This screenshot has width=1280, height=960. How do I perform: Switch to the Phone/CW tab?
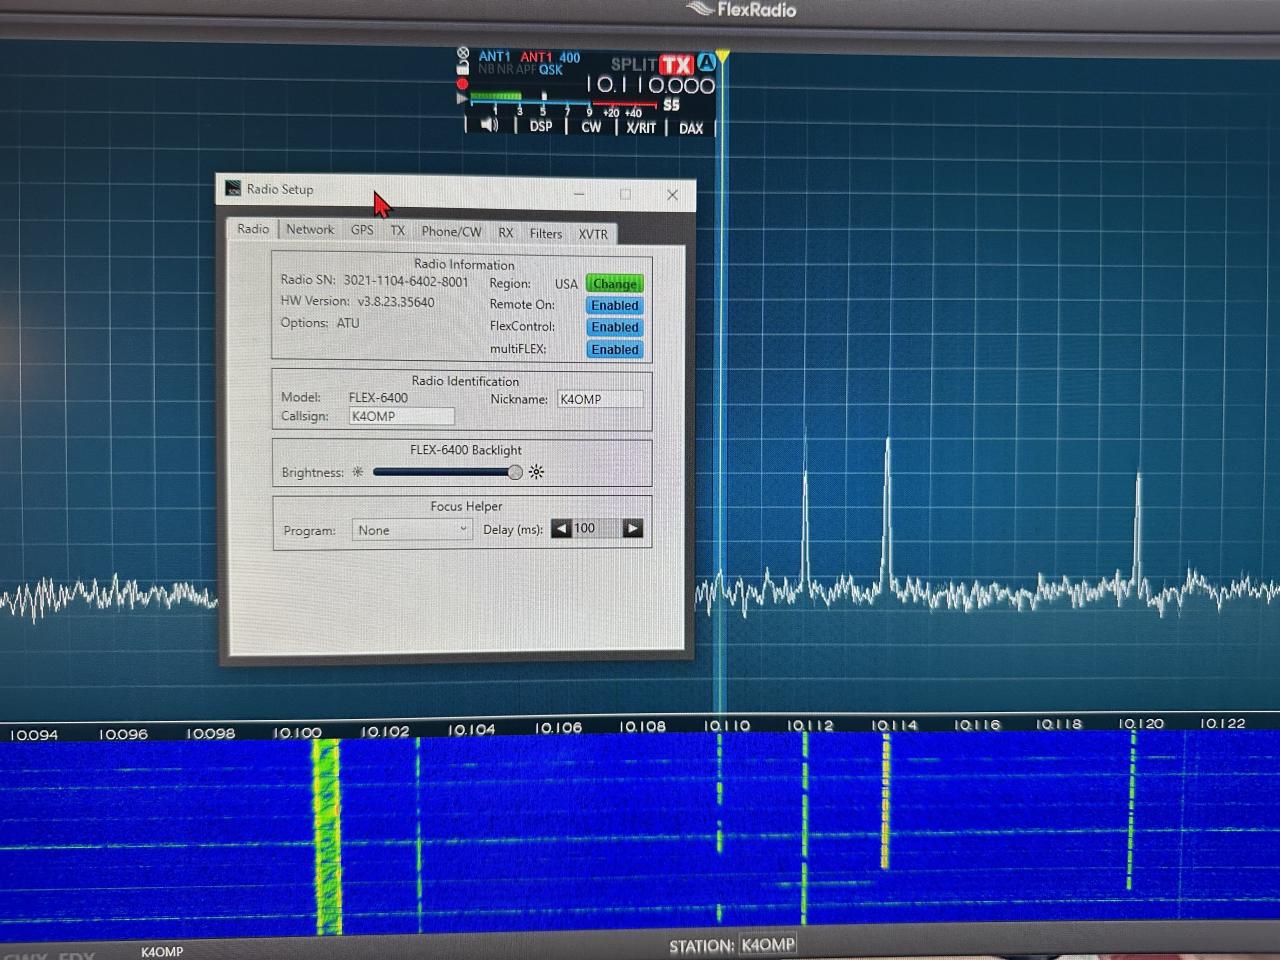(451, 232)
